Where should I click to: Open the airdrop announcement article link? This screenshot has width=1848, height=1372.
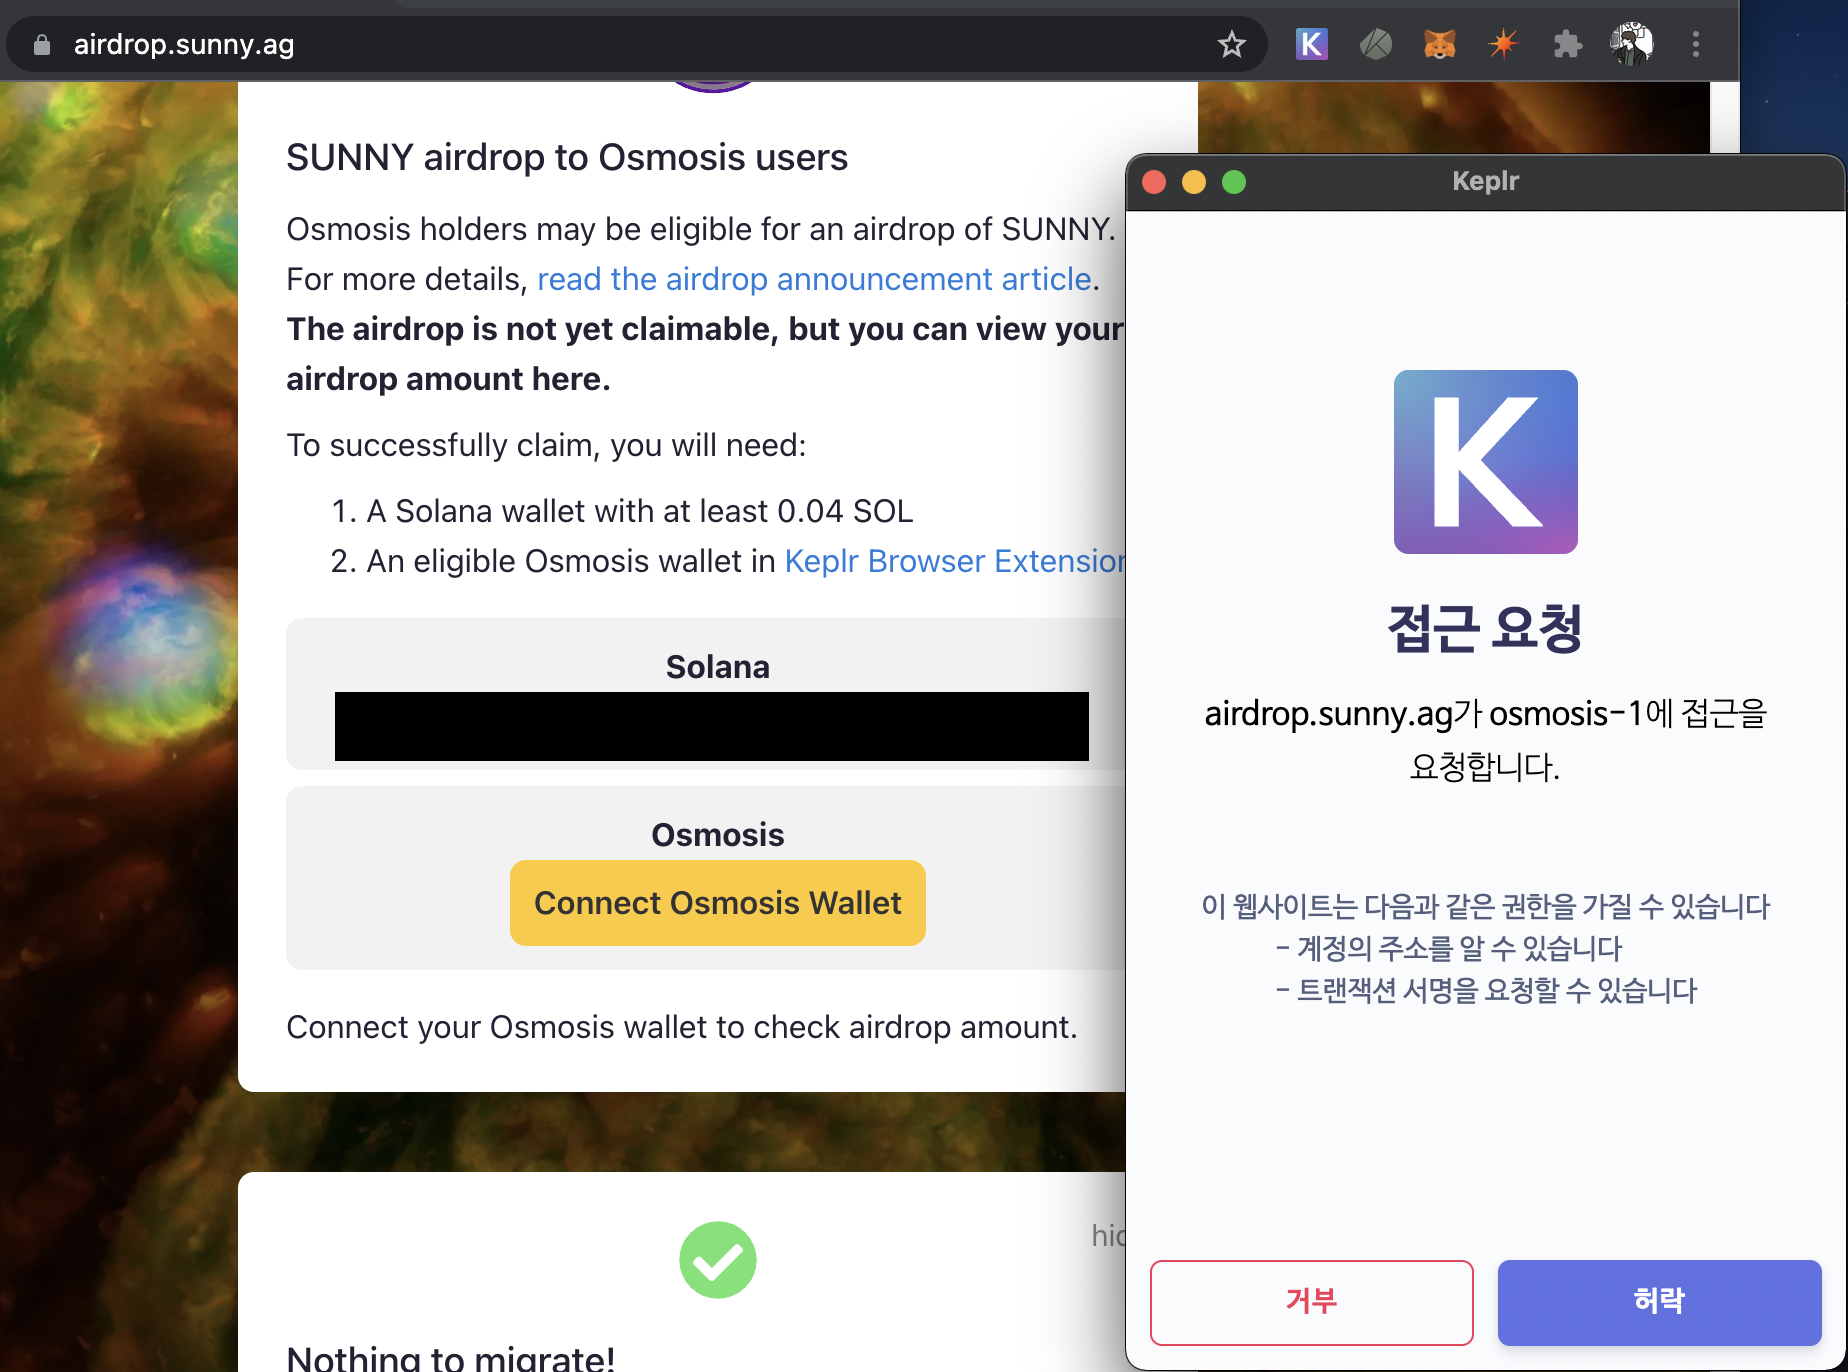click(814, 279)
